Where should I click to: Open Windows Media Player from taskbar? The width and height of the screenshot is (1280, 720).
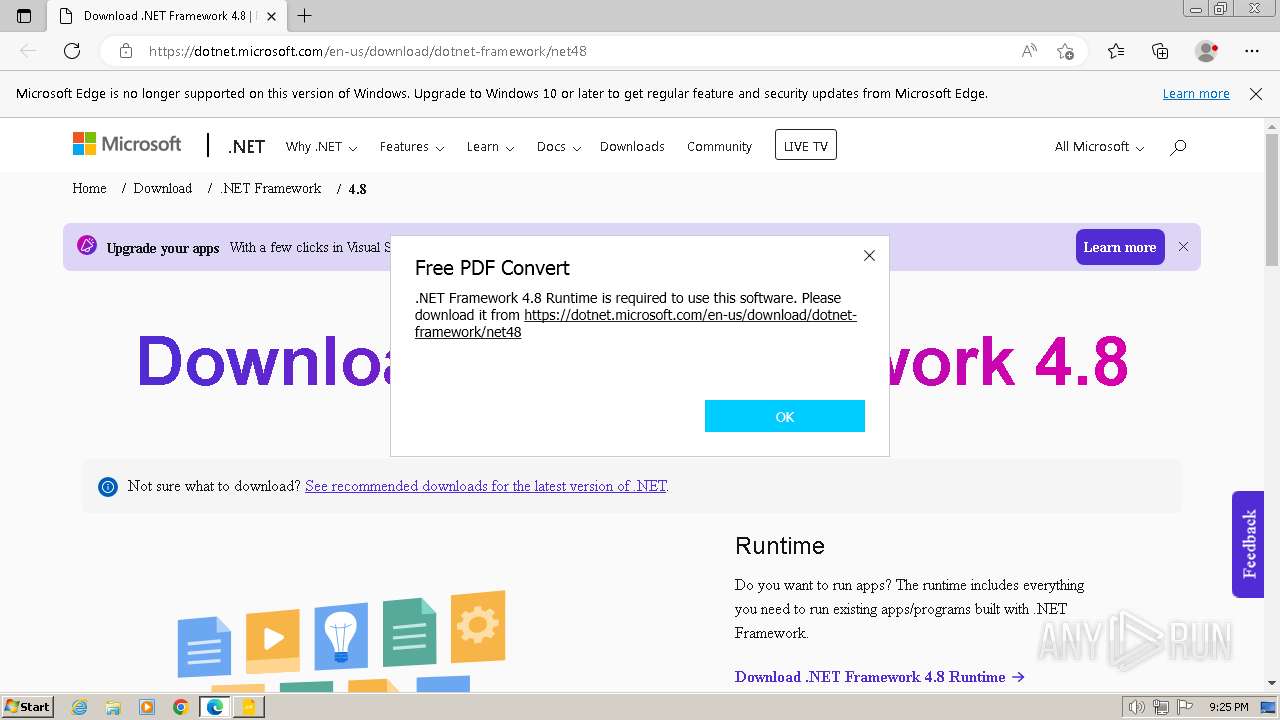(x=147, y=707)
